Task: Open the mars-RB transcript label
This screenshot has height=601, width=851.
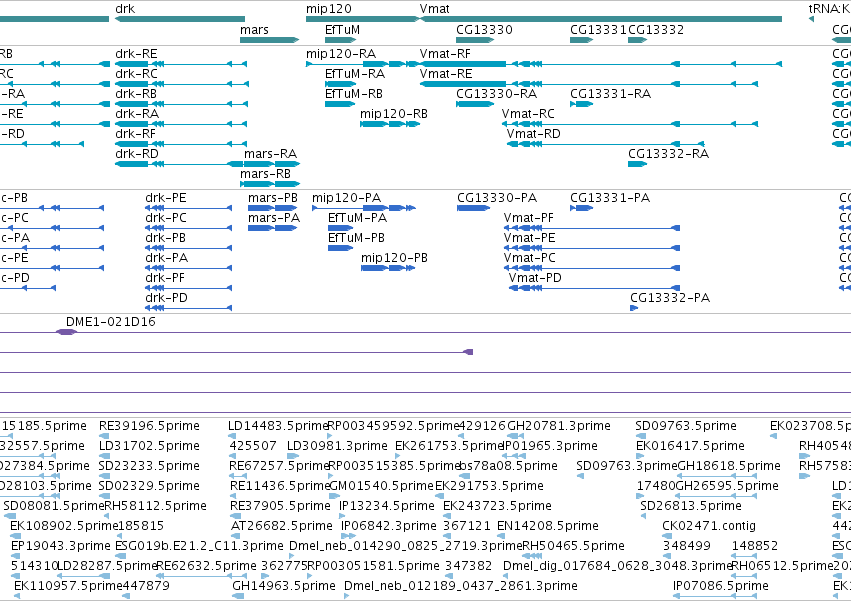Action: [x=265, y=174]
